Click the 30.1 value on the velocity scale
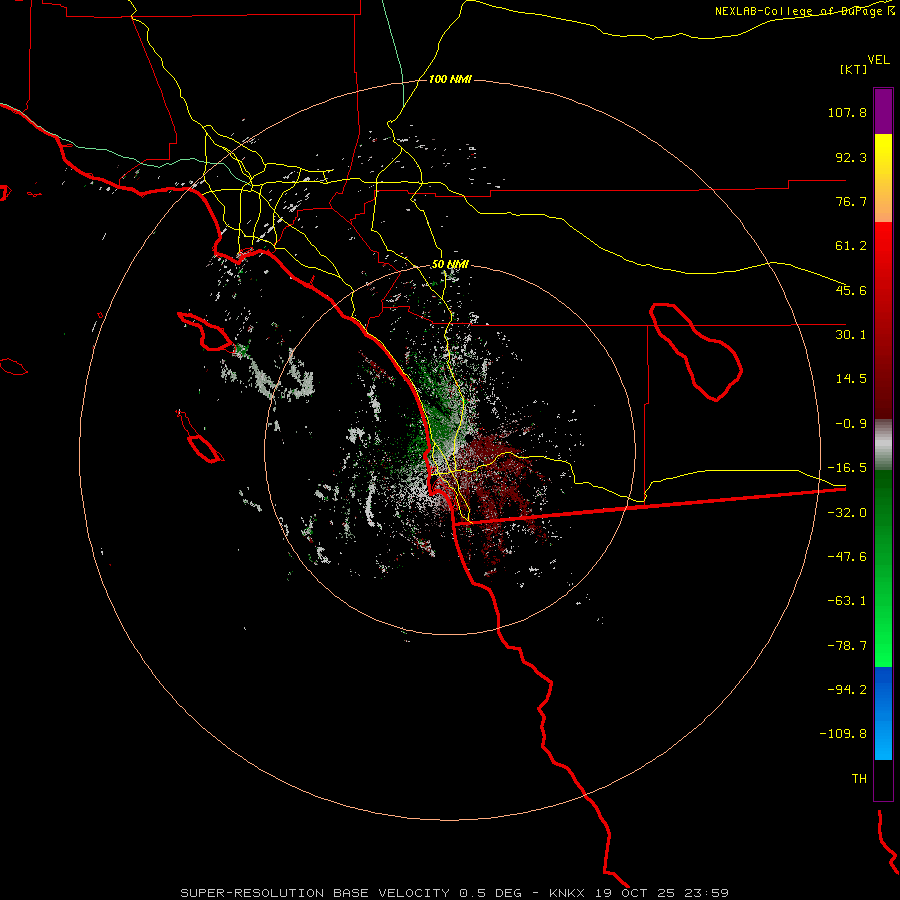 pyautogui.click(x=851, y=335)
